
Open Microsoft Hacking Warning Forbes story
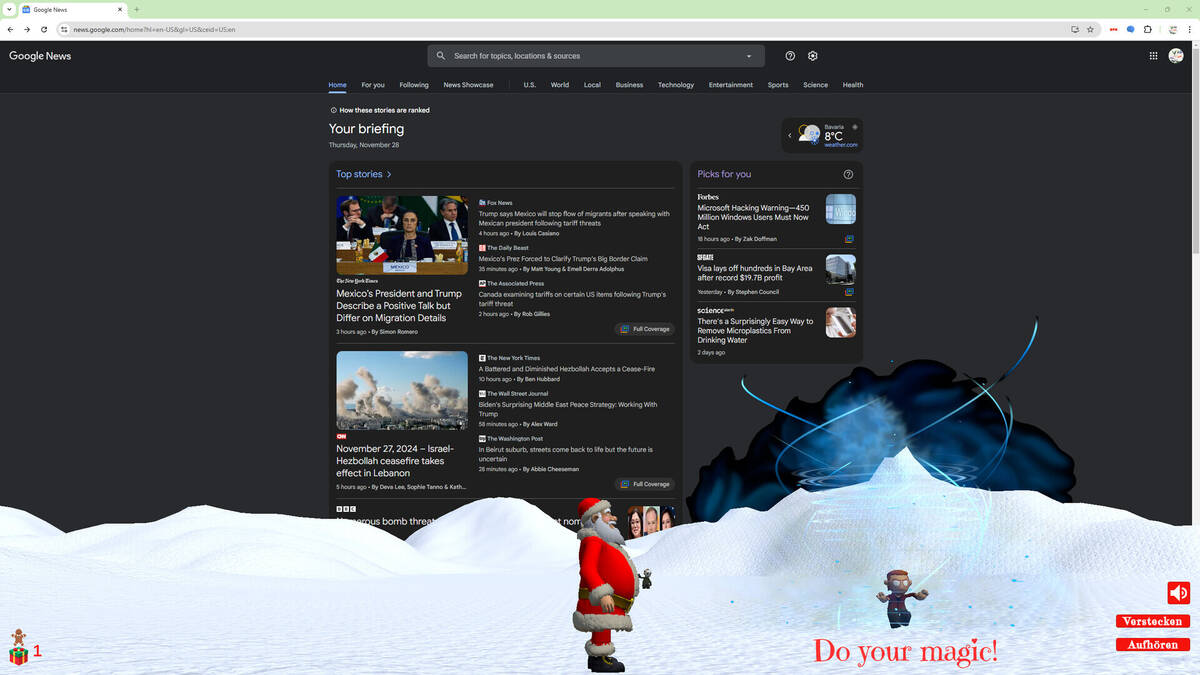click(x=754, y=217)
